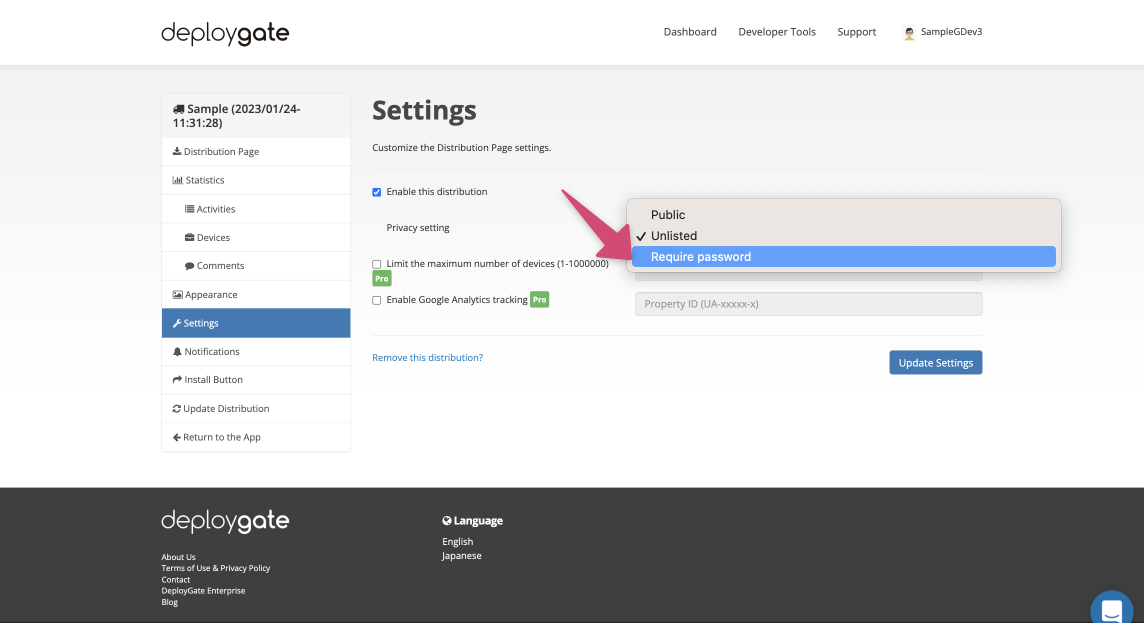The image size is (1144, 623).
Task: Open the chat support widget
Action: 1111,608
